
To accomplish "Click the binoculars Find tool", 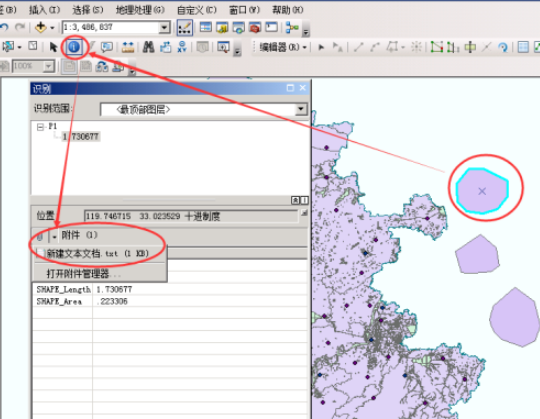I will [148, 47].
